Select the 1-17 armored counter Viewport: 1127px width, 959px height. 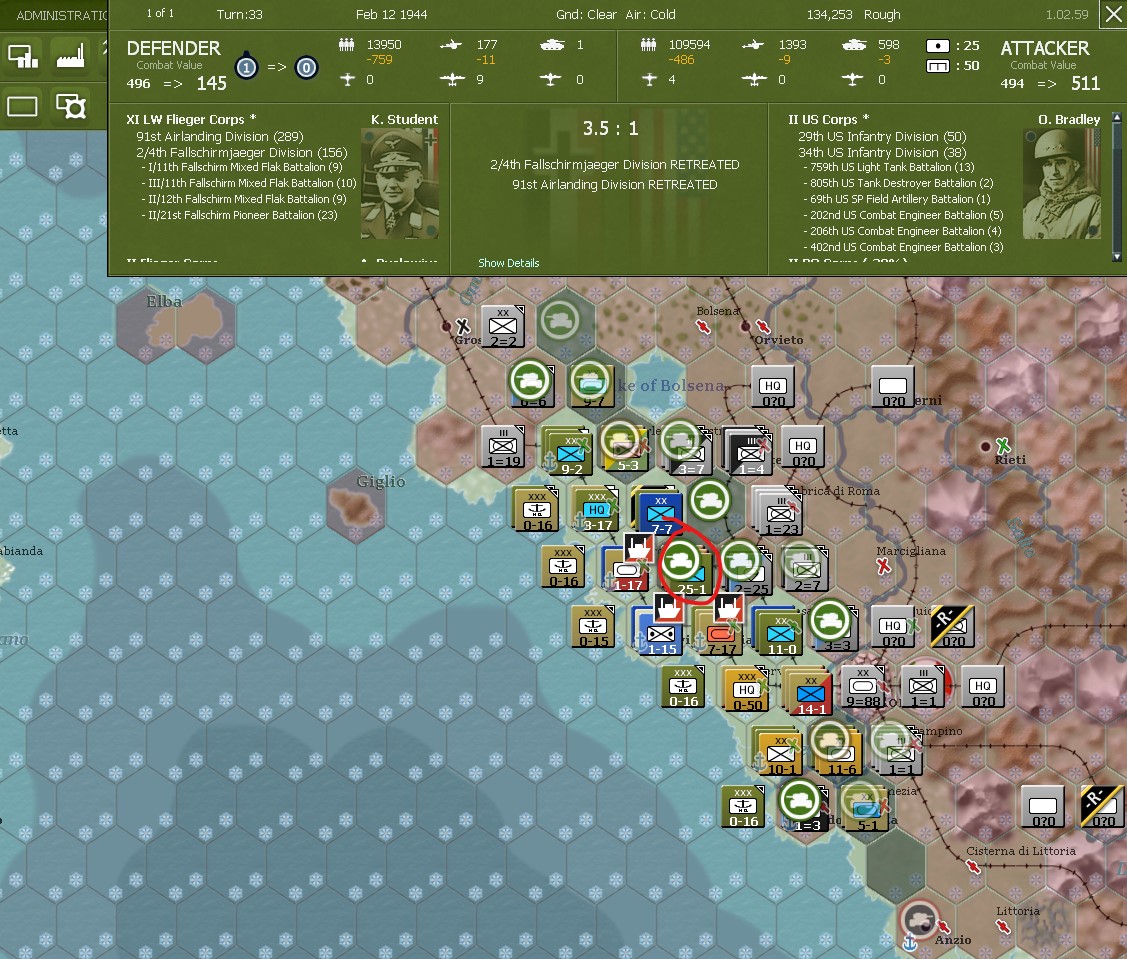pos(627,570)
